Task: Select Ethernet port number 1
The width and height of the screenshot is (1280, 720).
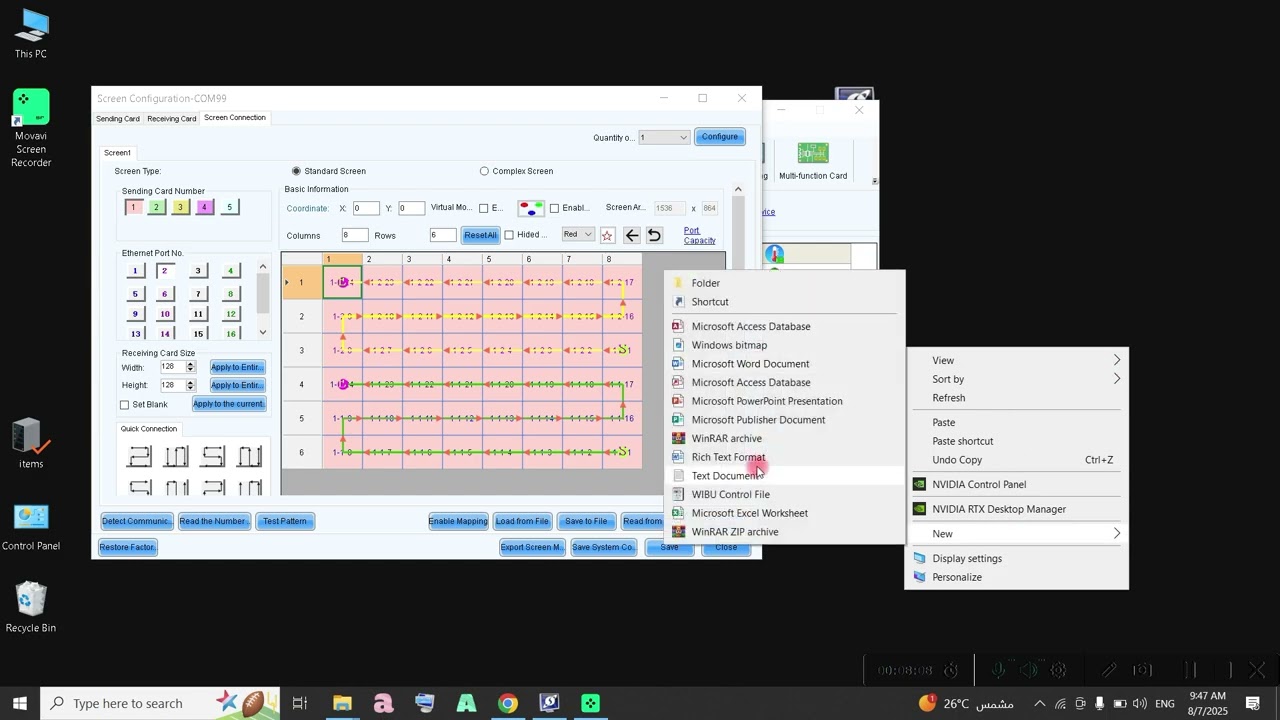Action: coord(135,271)
